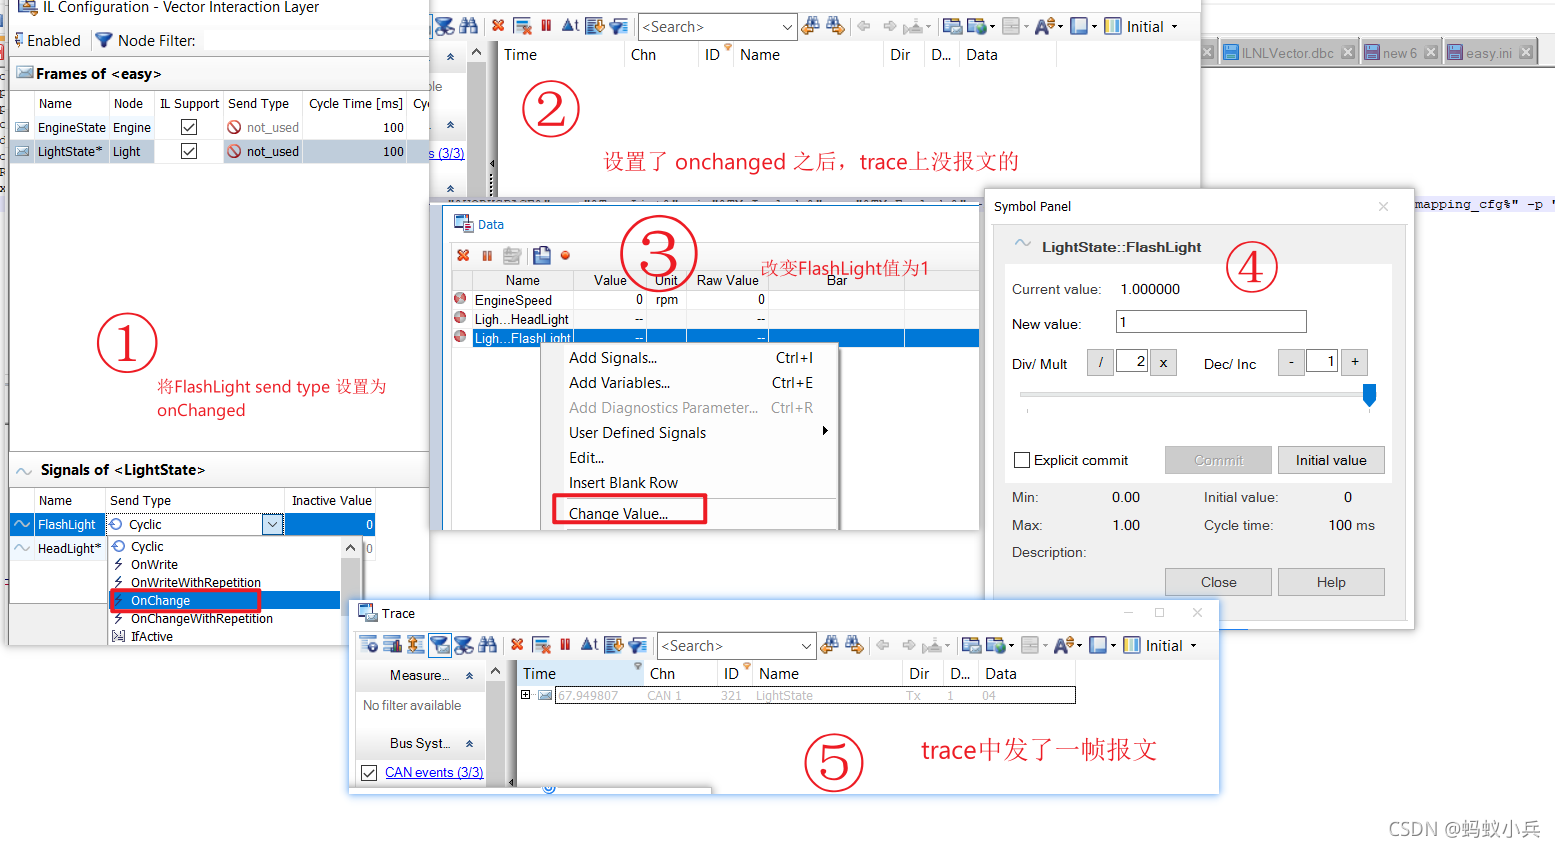Choose Change Value from the context menu
This screenshot has height=847, width=1555.
[690, 513]
